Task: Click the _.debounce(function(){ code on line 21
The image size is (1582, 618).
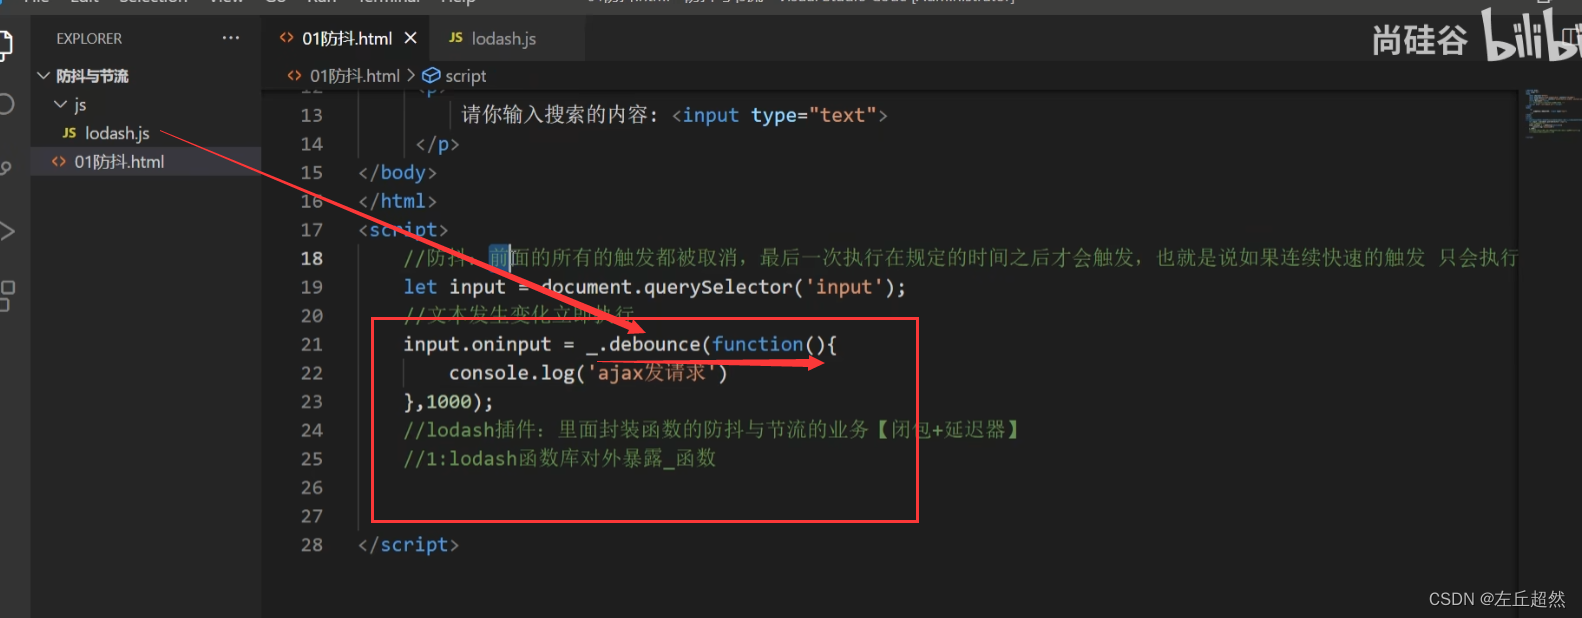Action: pyautogui.click(x=712, y=344)
